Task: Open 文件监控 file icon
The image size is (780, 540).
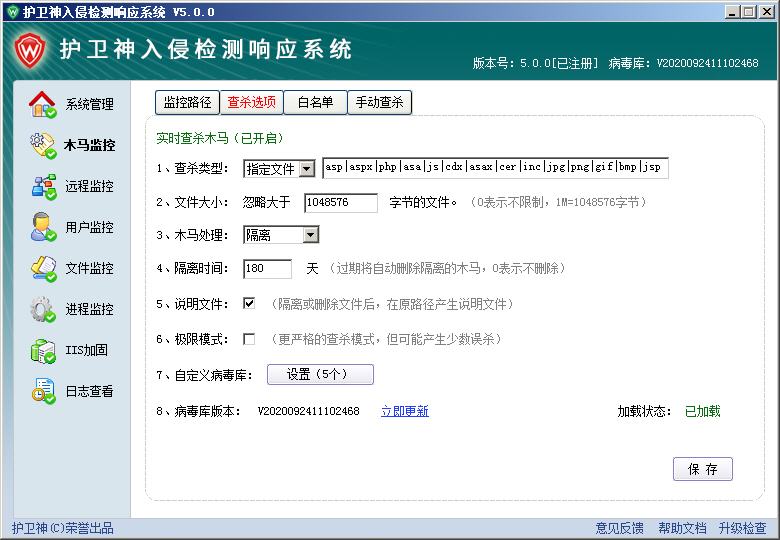Action: pyautogui.click(x=43, y=268)
